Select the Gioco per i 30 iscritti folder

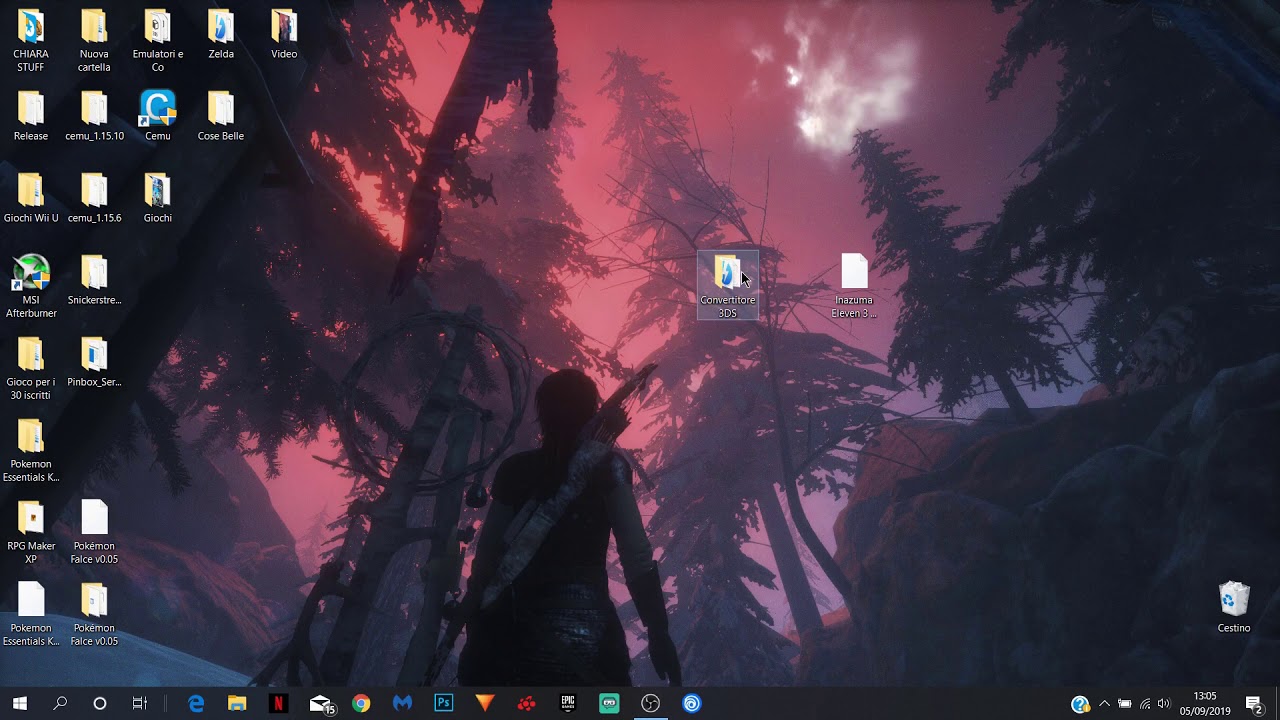tap(31, 369)
